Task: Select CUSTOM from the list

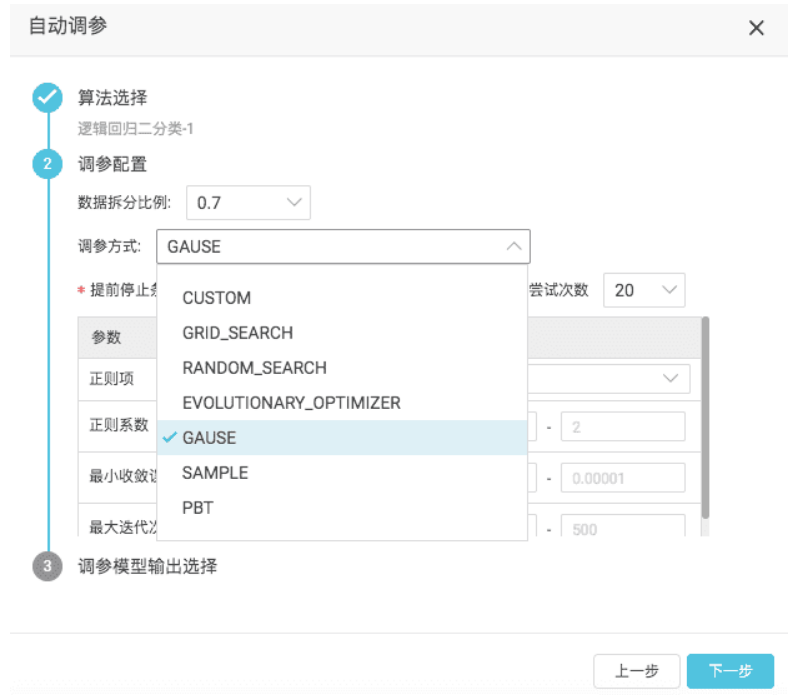Action: [342, 298]
